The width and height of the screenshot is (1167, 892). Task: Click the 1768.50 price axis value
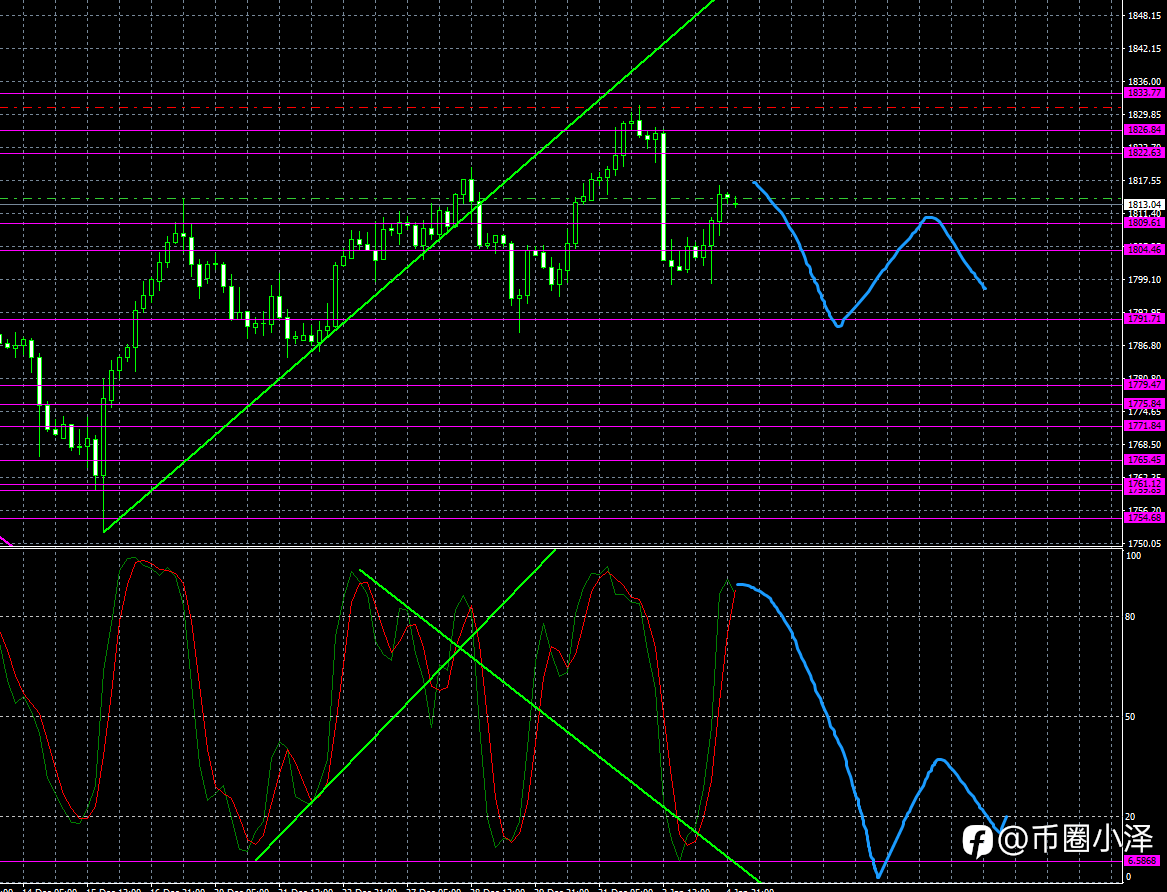point(1145,445)
